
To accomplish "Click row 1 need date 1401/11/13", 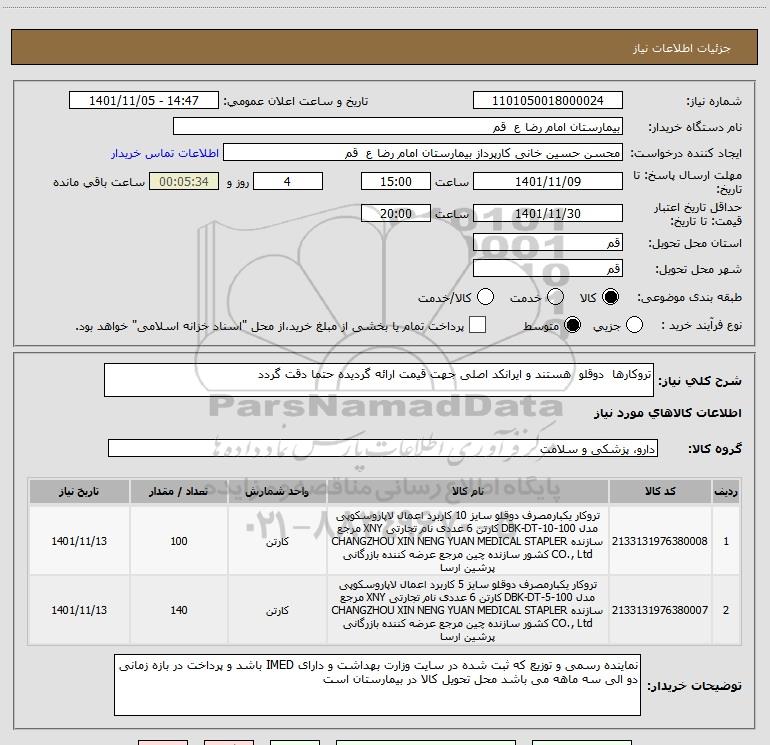I will [x=79, y=541].
